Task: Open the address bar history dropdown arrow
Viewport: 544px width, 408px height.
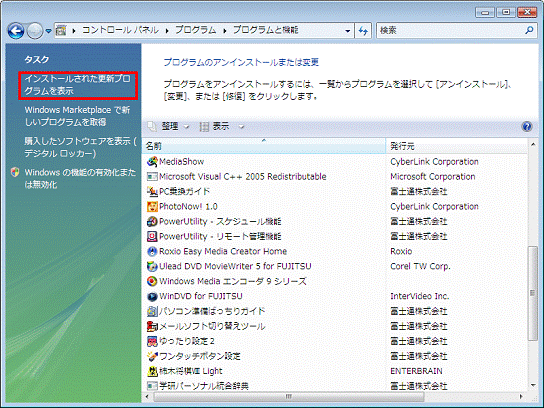Action: pos(348,31)
